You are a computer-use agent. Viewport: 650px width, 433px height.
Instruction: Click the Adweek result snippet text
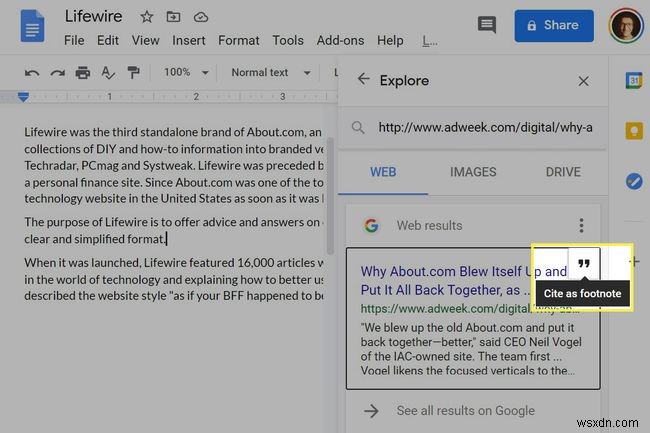[x=471, y=349]
